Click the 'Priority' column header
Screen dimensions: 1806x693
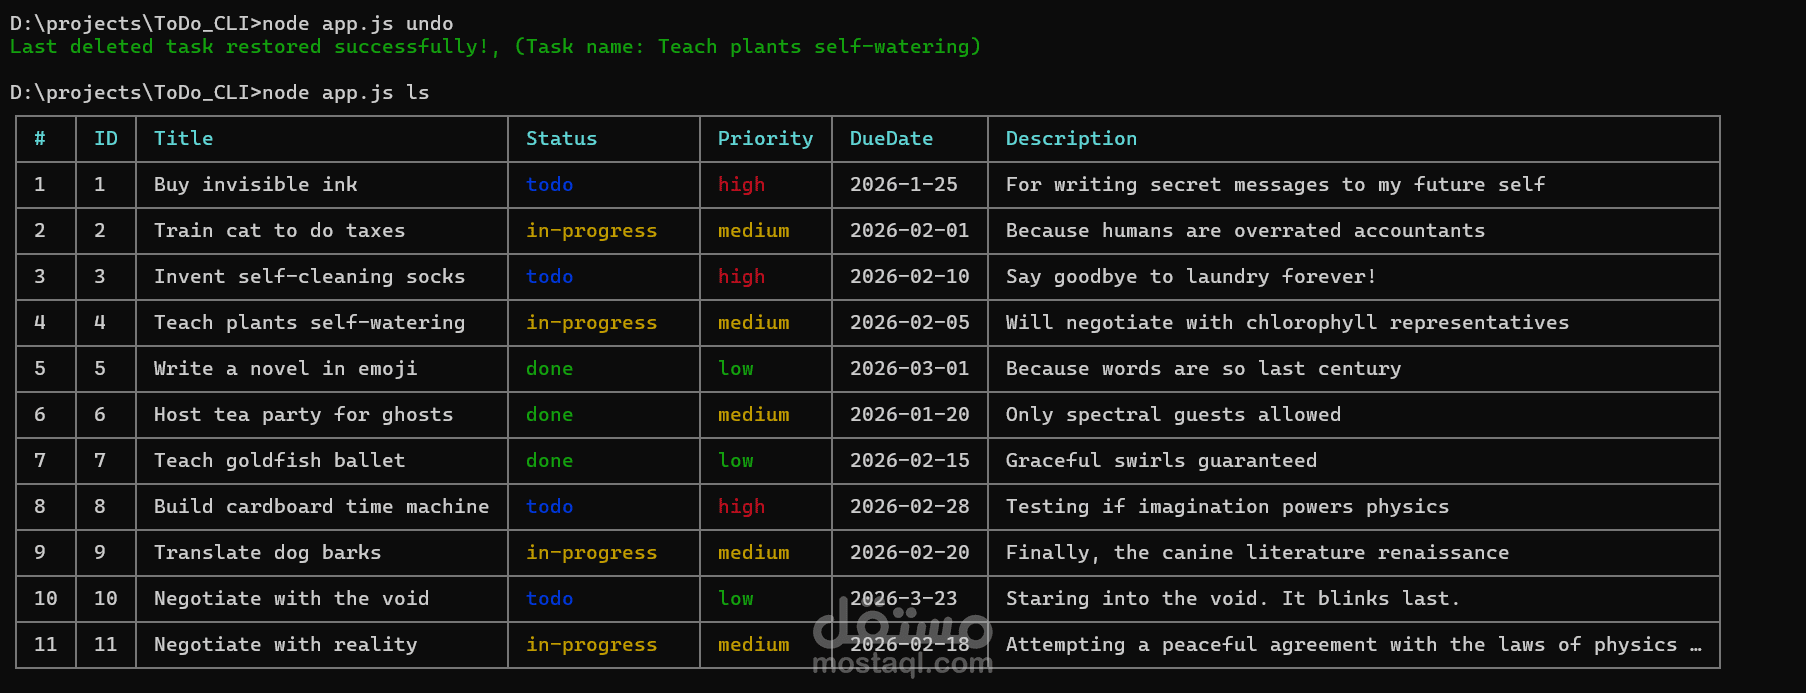click(765, 139)
